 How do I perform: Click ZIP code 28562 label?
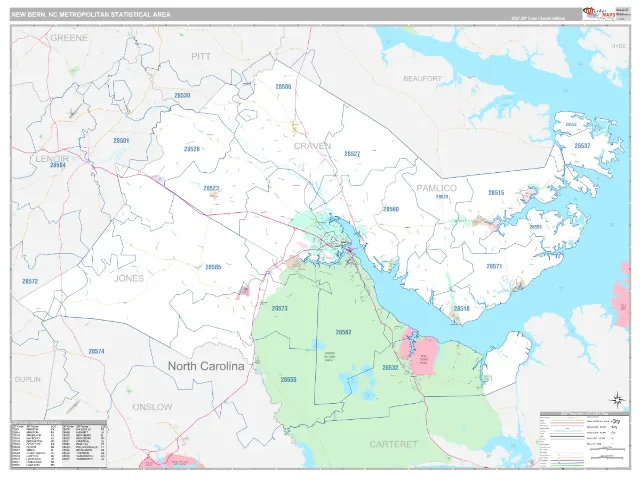pyautogui.click(x=343, y=332)
